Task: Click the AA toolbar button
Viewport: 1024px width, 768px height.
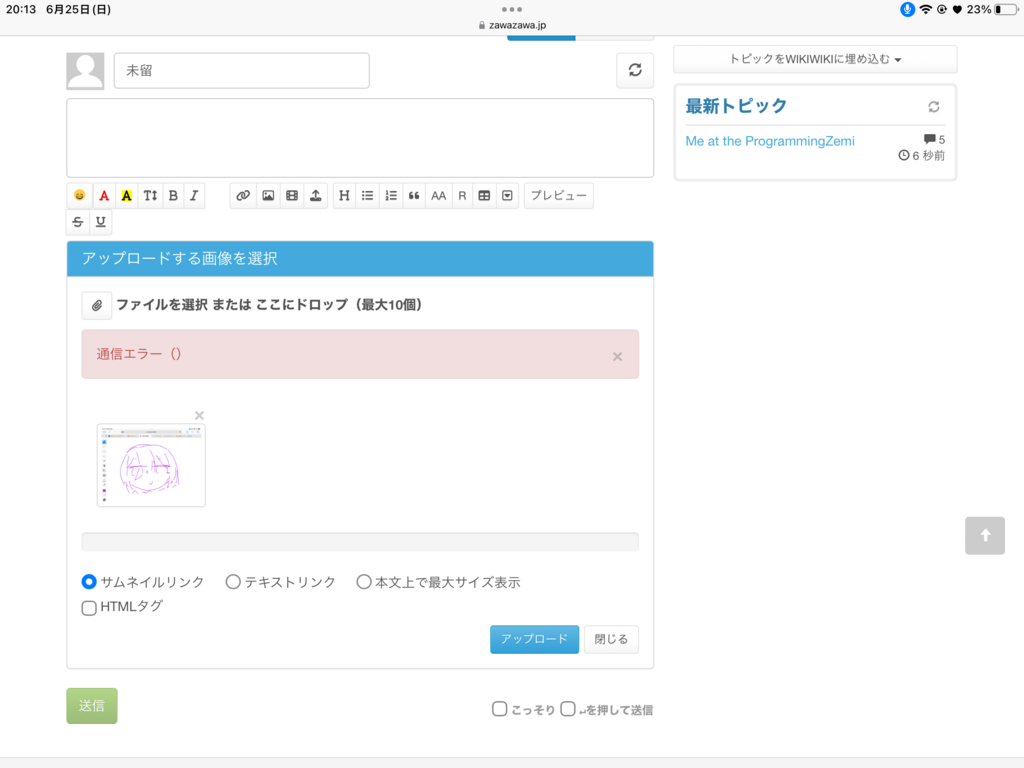Action: (438, 195)
